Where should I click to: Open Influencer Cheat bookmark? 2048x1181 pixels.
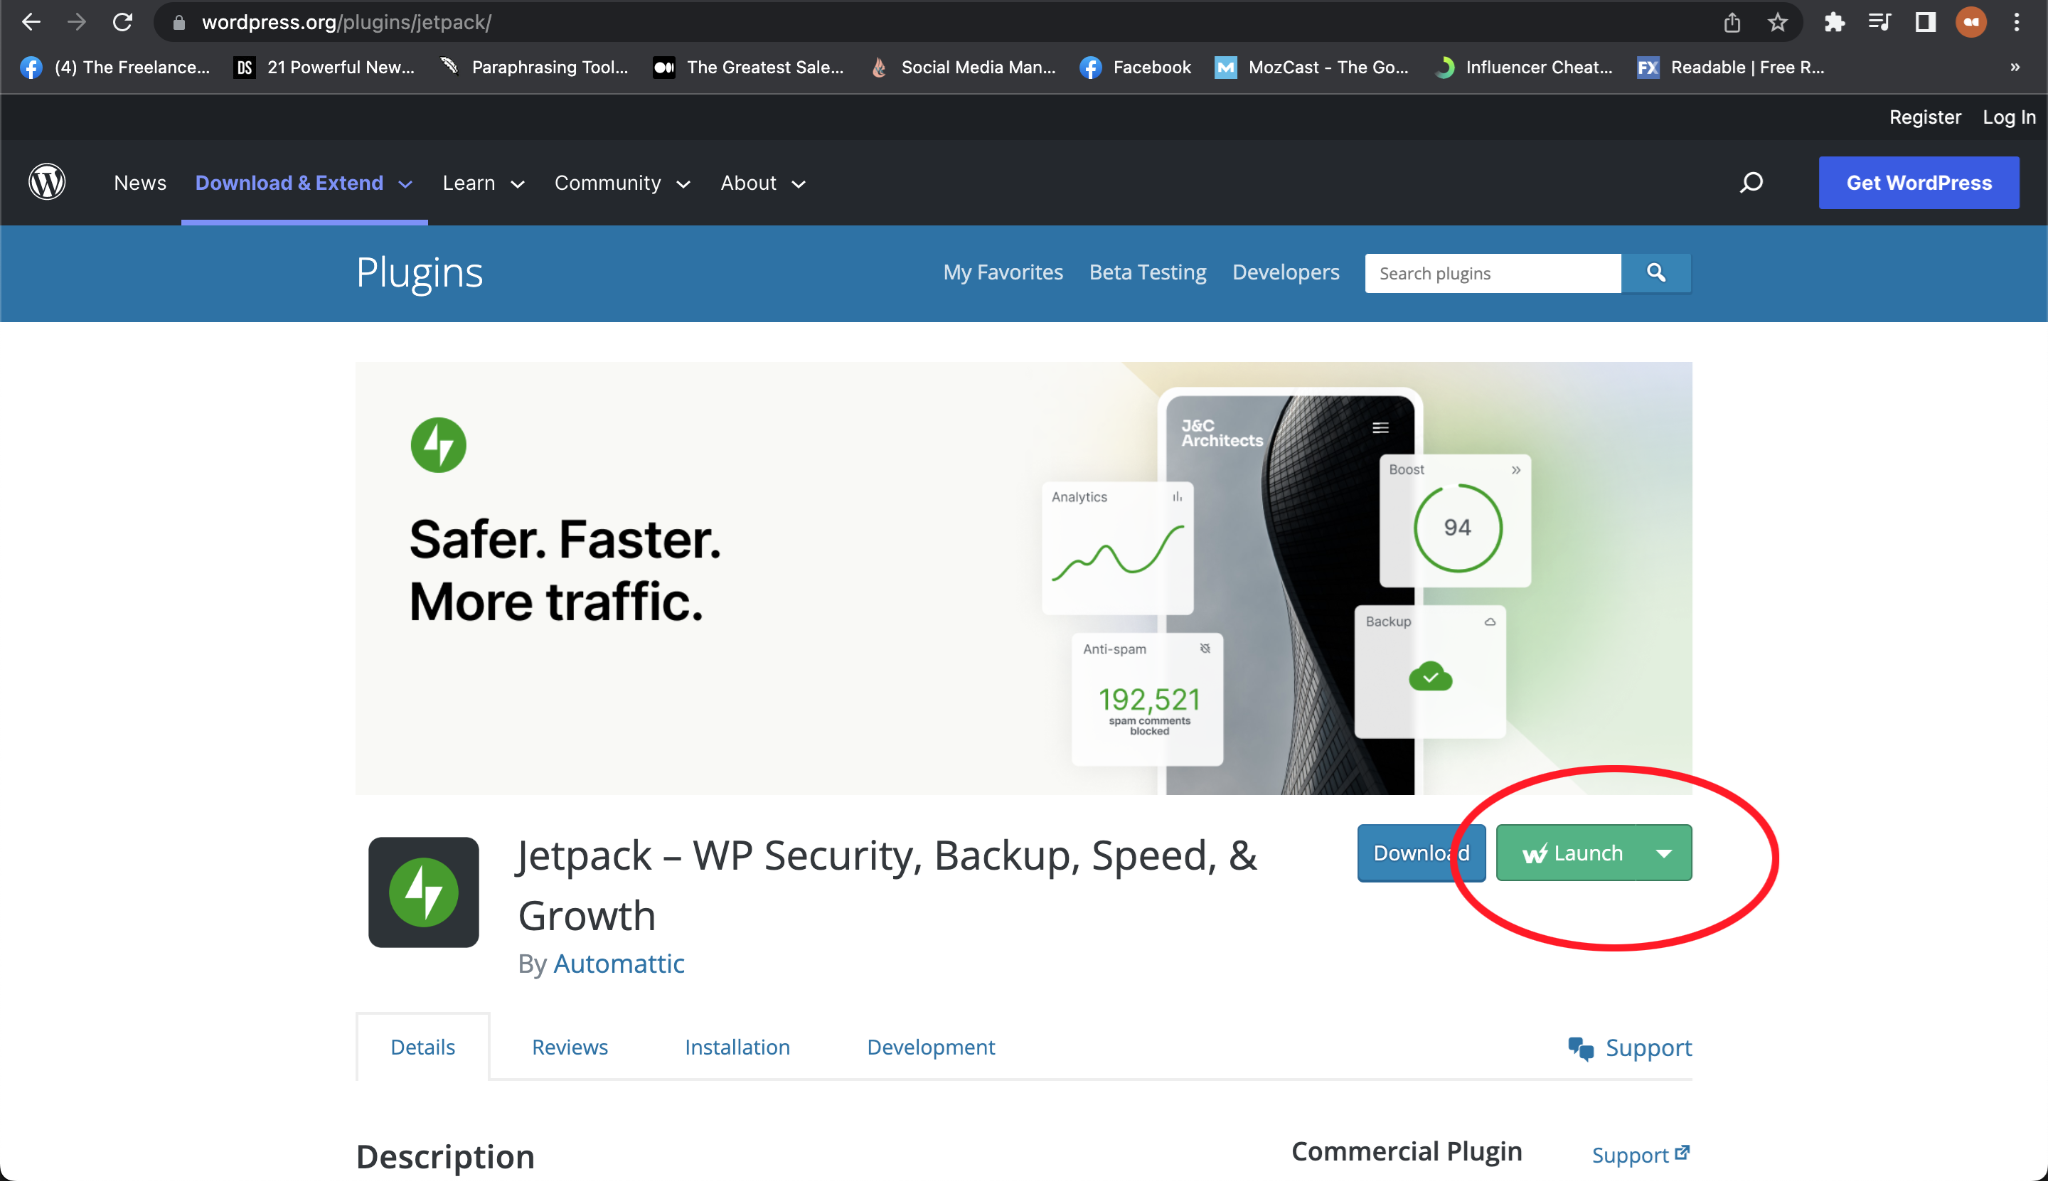coord(1523,67)
